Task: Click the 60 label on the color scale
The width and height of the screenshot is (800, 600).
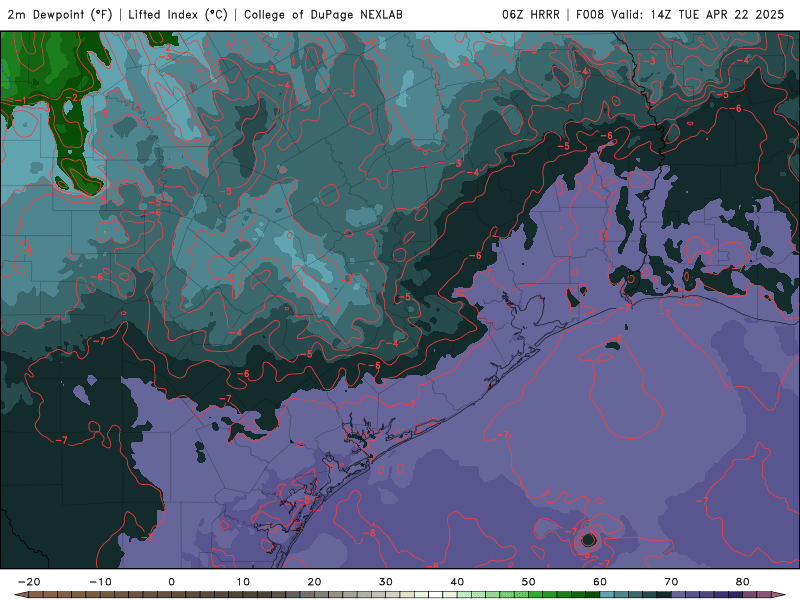Action: coord(600,582)
